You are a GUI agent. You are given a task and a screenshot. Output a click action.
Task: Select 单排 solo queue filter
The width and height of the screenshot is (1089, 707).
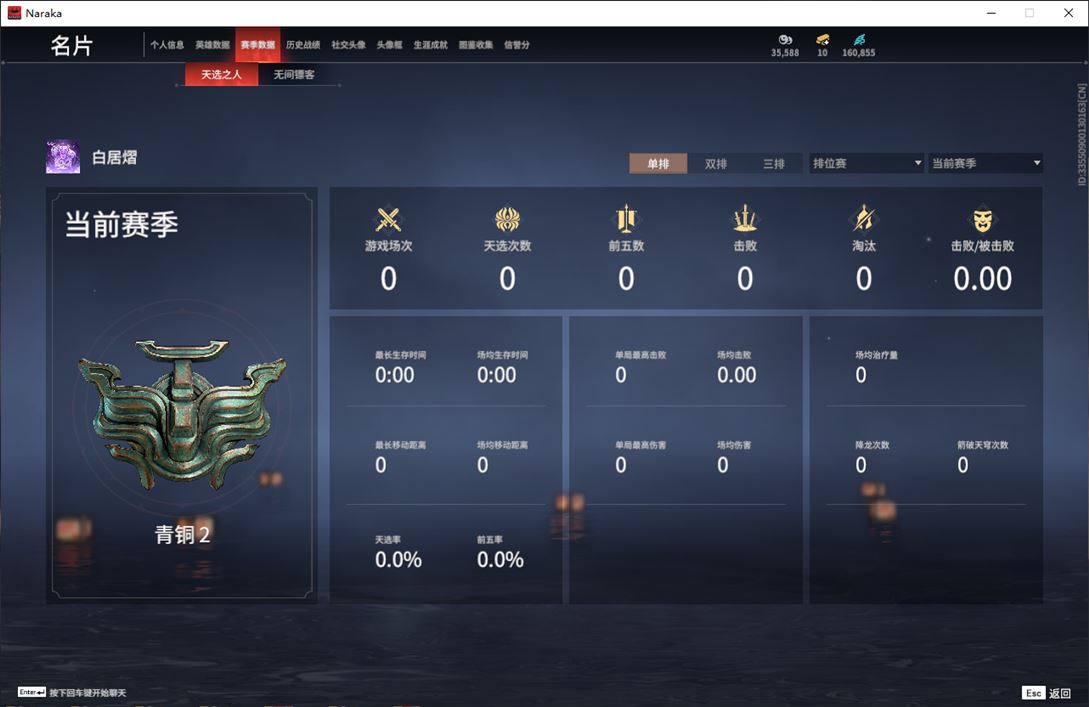click(658, 163)
